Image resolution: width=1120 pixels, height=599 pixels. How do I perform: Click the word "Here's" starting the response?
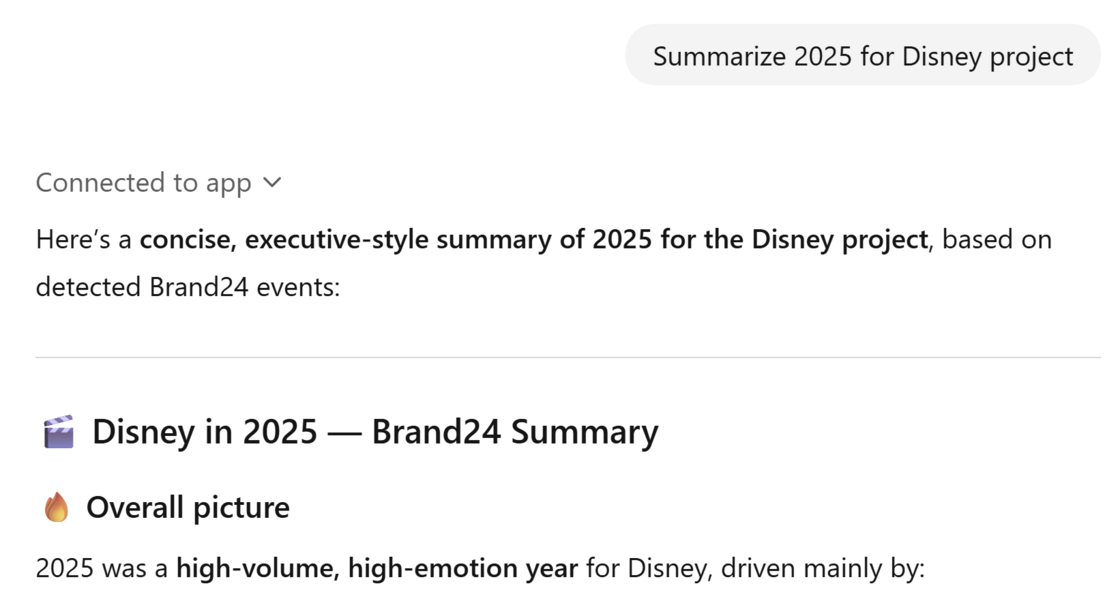70,240
